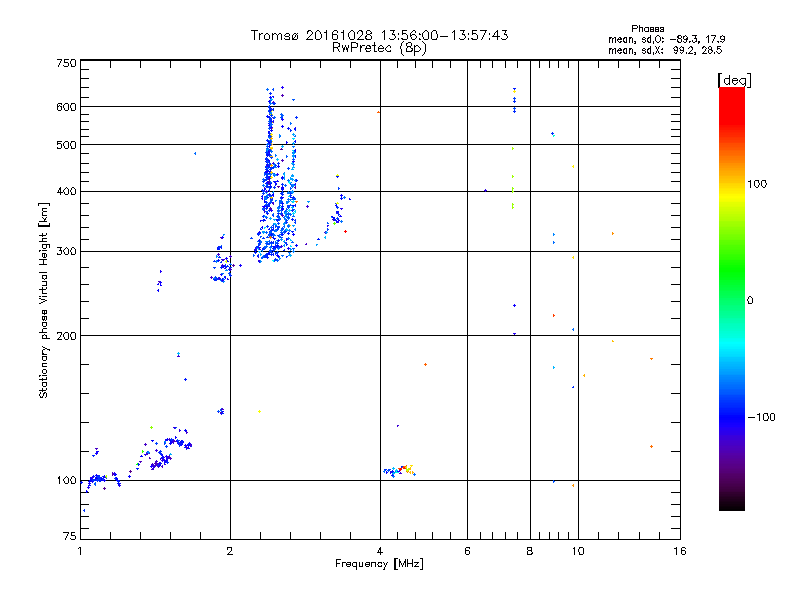Click the x-axis tick label '6'
800x600 pixels.
[467, 551]
